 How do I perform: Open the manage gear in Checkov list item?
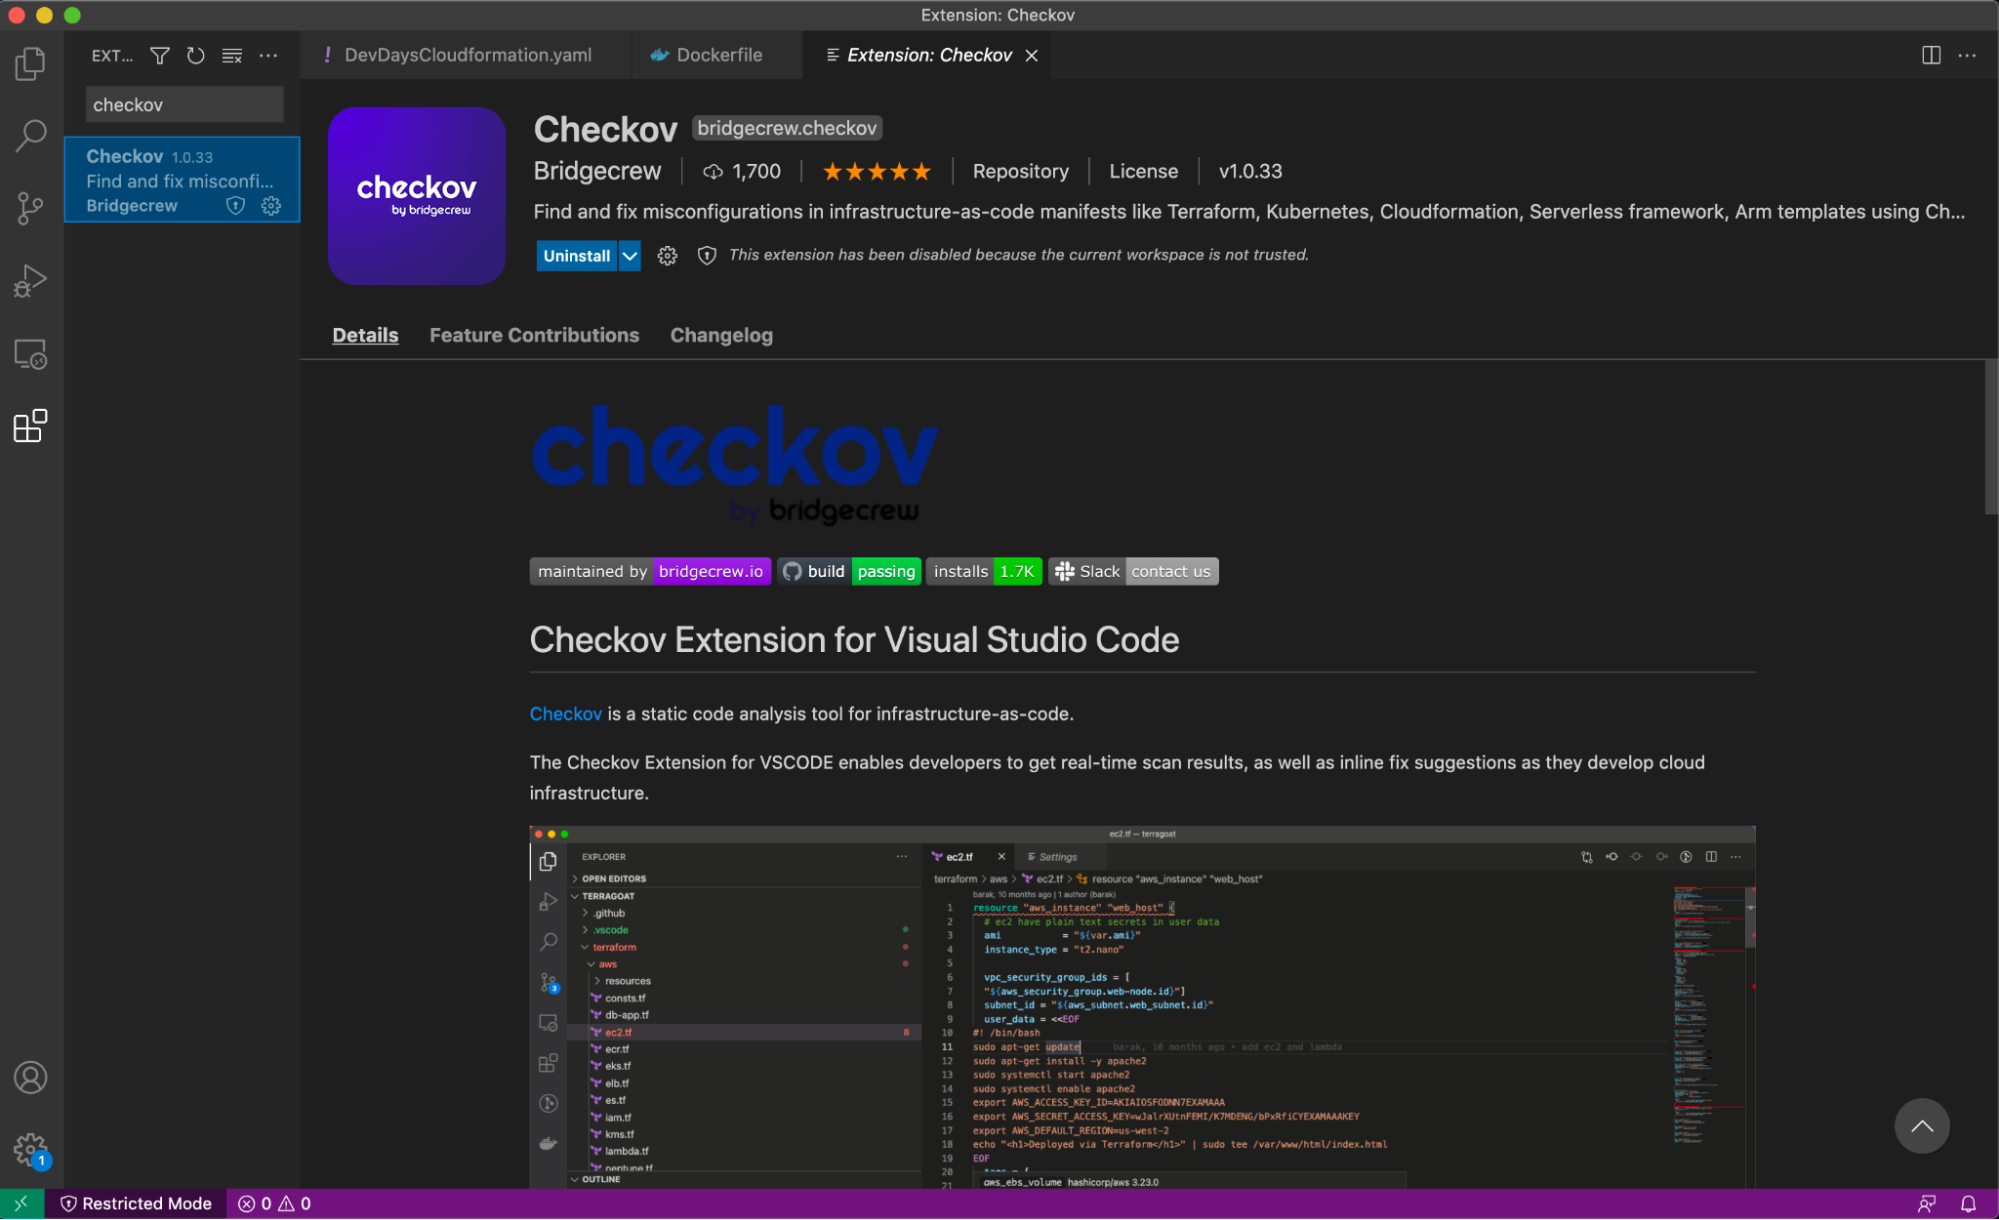pyautogui.click(x=271, y=206)
